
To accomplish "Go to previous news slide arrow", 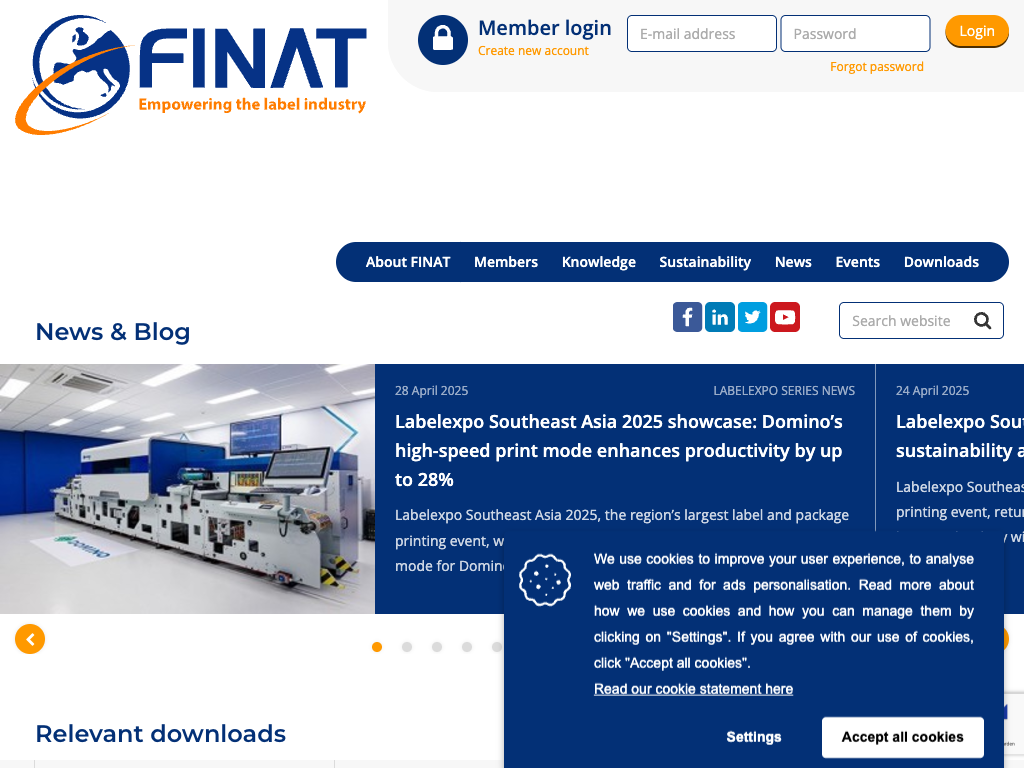I will (x=30, y=639).
